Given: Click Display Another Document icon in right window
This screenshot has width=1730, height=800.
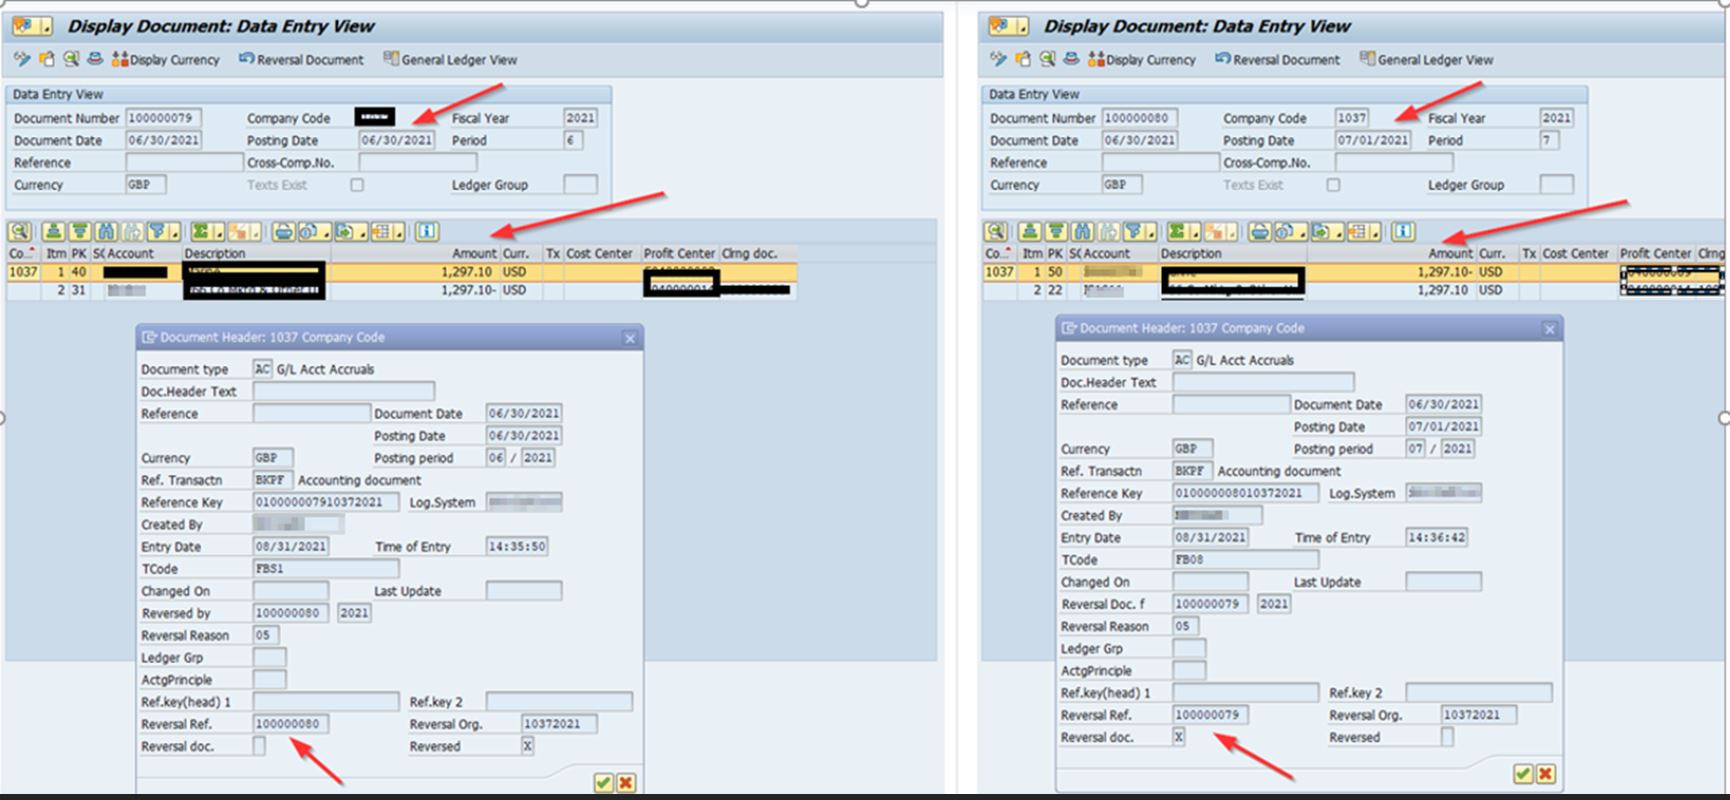Looking at the screenshot, I should point(1022,59).
